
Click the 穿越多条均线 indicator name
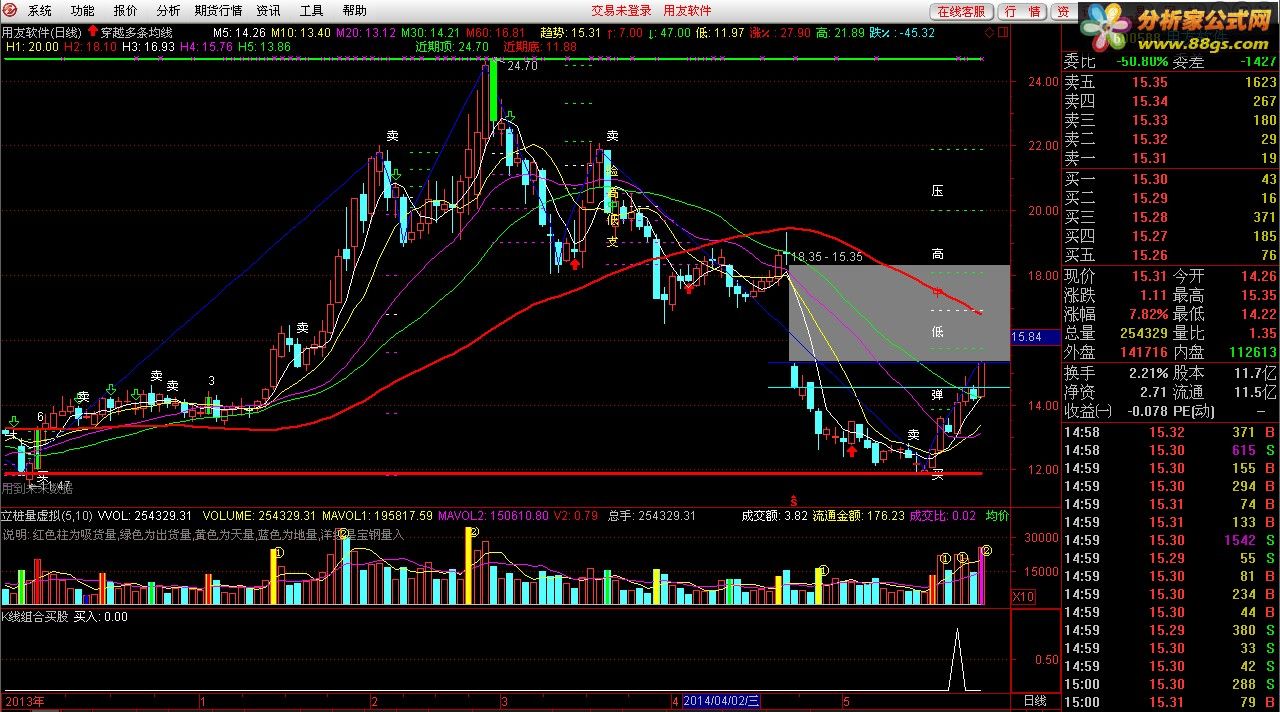136,32
